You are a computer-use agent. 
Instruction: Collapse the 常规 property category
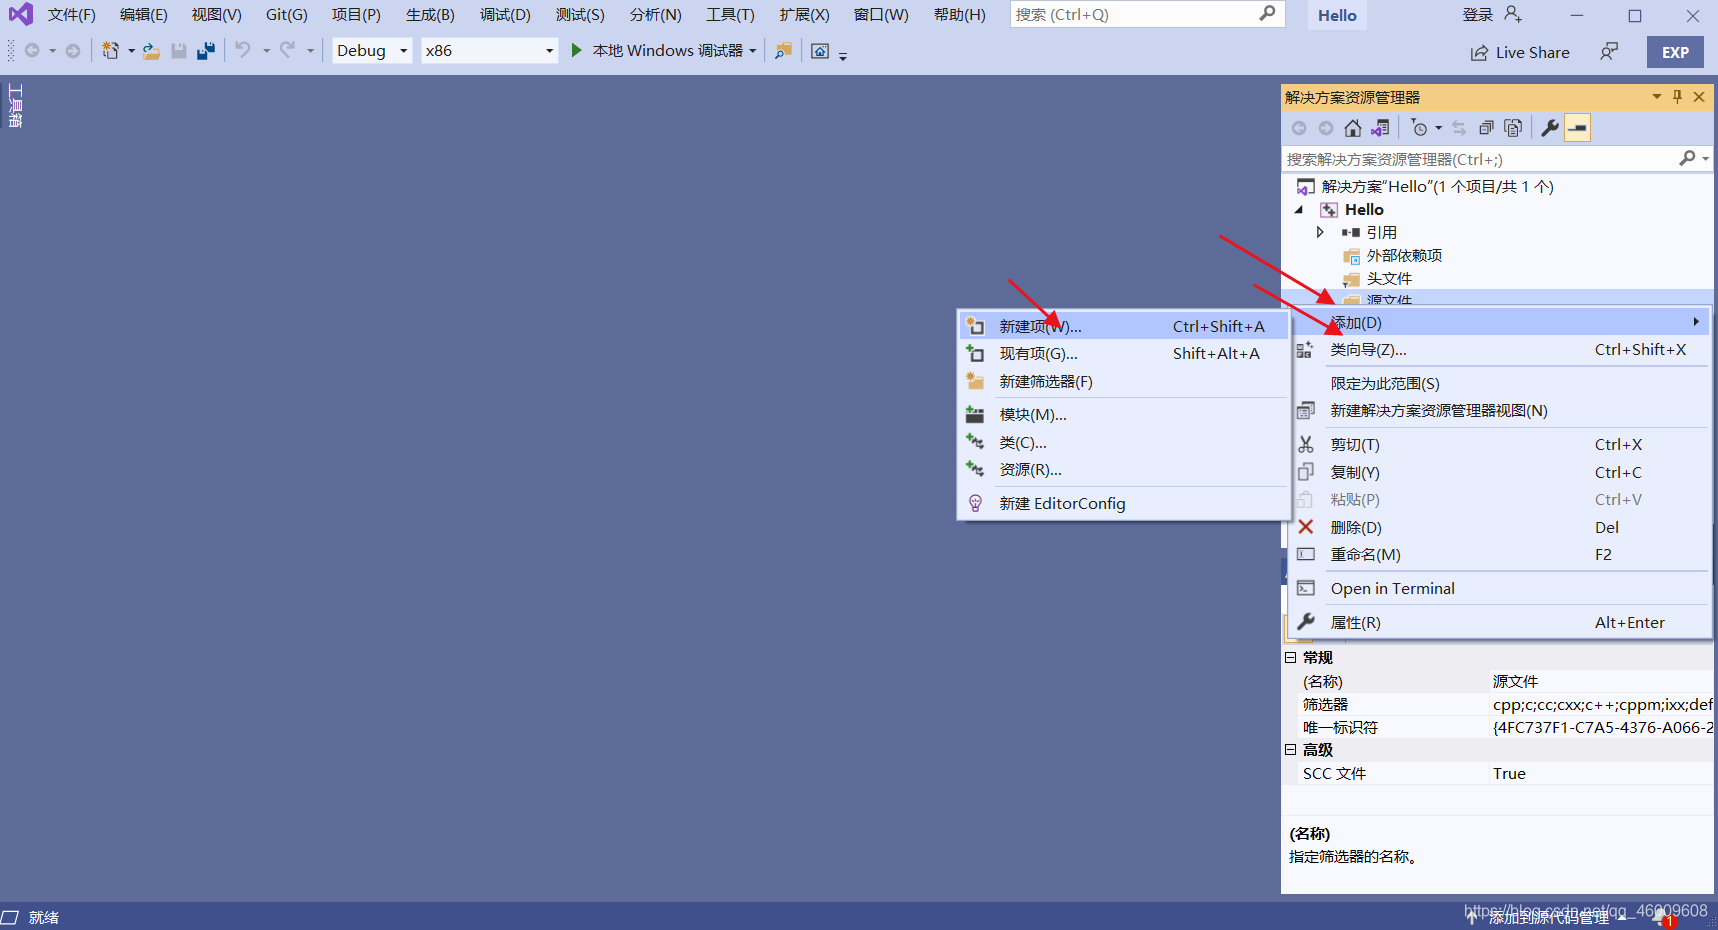[1290, 658]
